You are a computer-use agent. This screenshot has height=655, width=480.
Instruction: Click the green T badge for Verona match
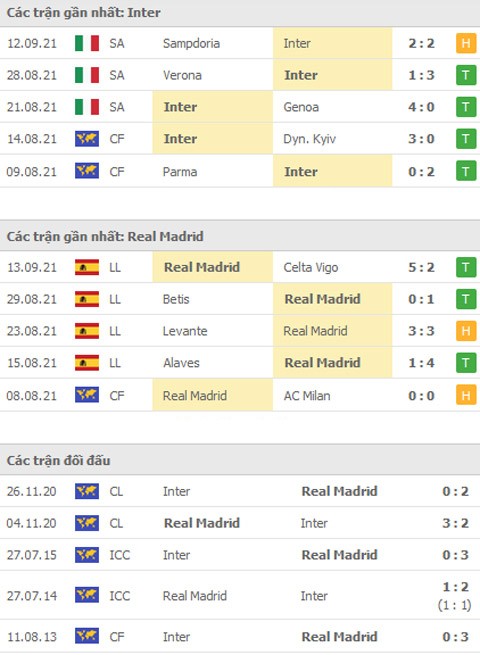[466, 75]
